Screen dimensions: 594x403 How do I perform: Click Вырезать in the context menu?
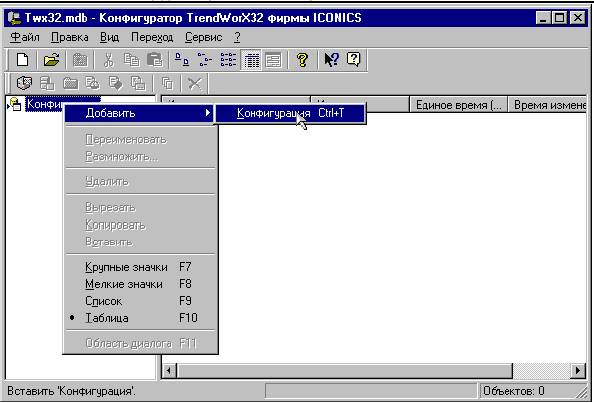(x=140, y=208)
